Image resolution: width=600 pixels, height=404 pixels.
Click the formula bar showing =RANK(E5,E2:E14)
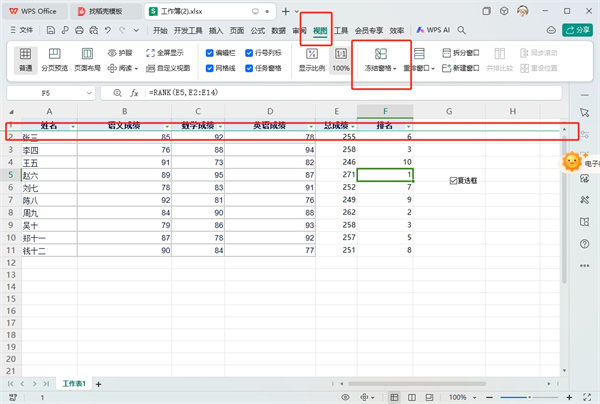pos(354,93)
